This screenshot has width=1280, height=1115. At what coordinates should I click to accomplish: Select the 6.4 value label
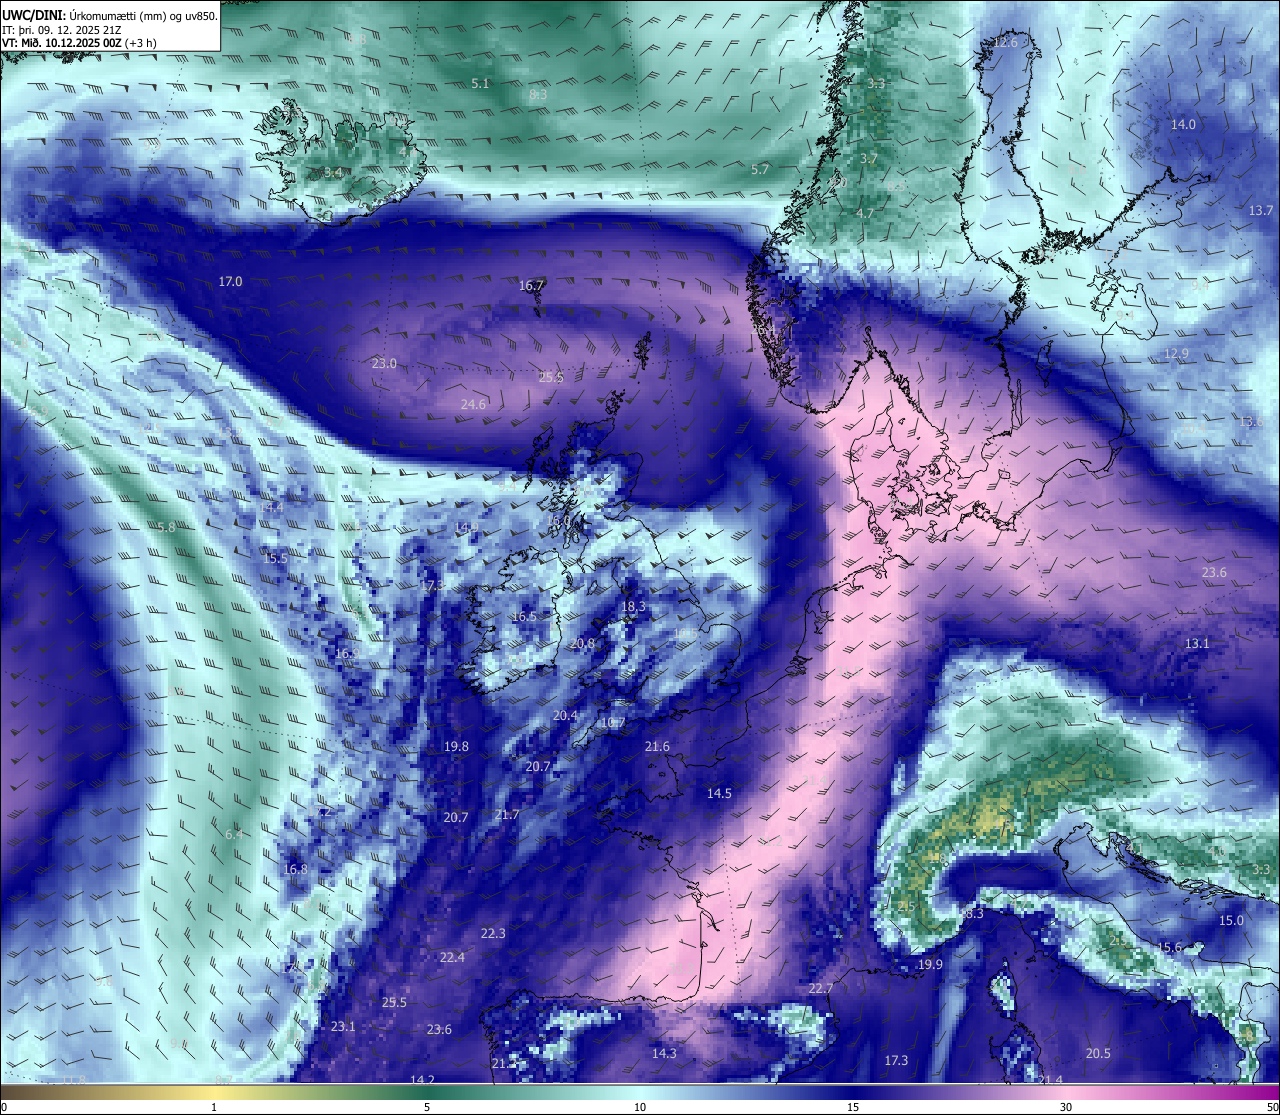(234, 833)
